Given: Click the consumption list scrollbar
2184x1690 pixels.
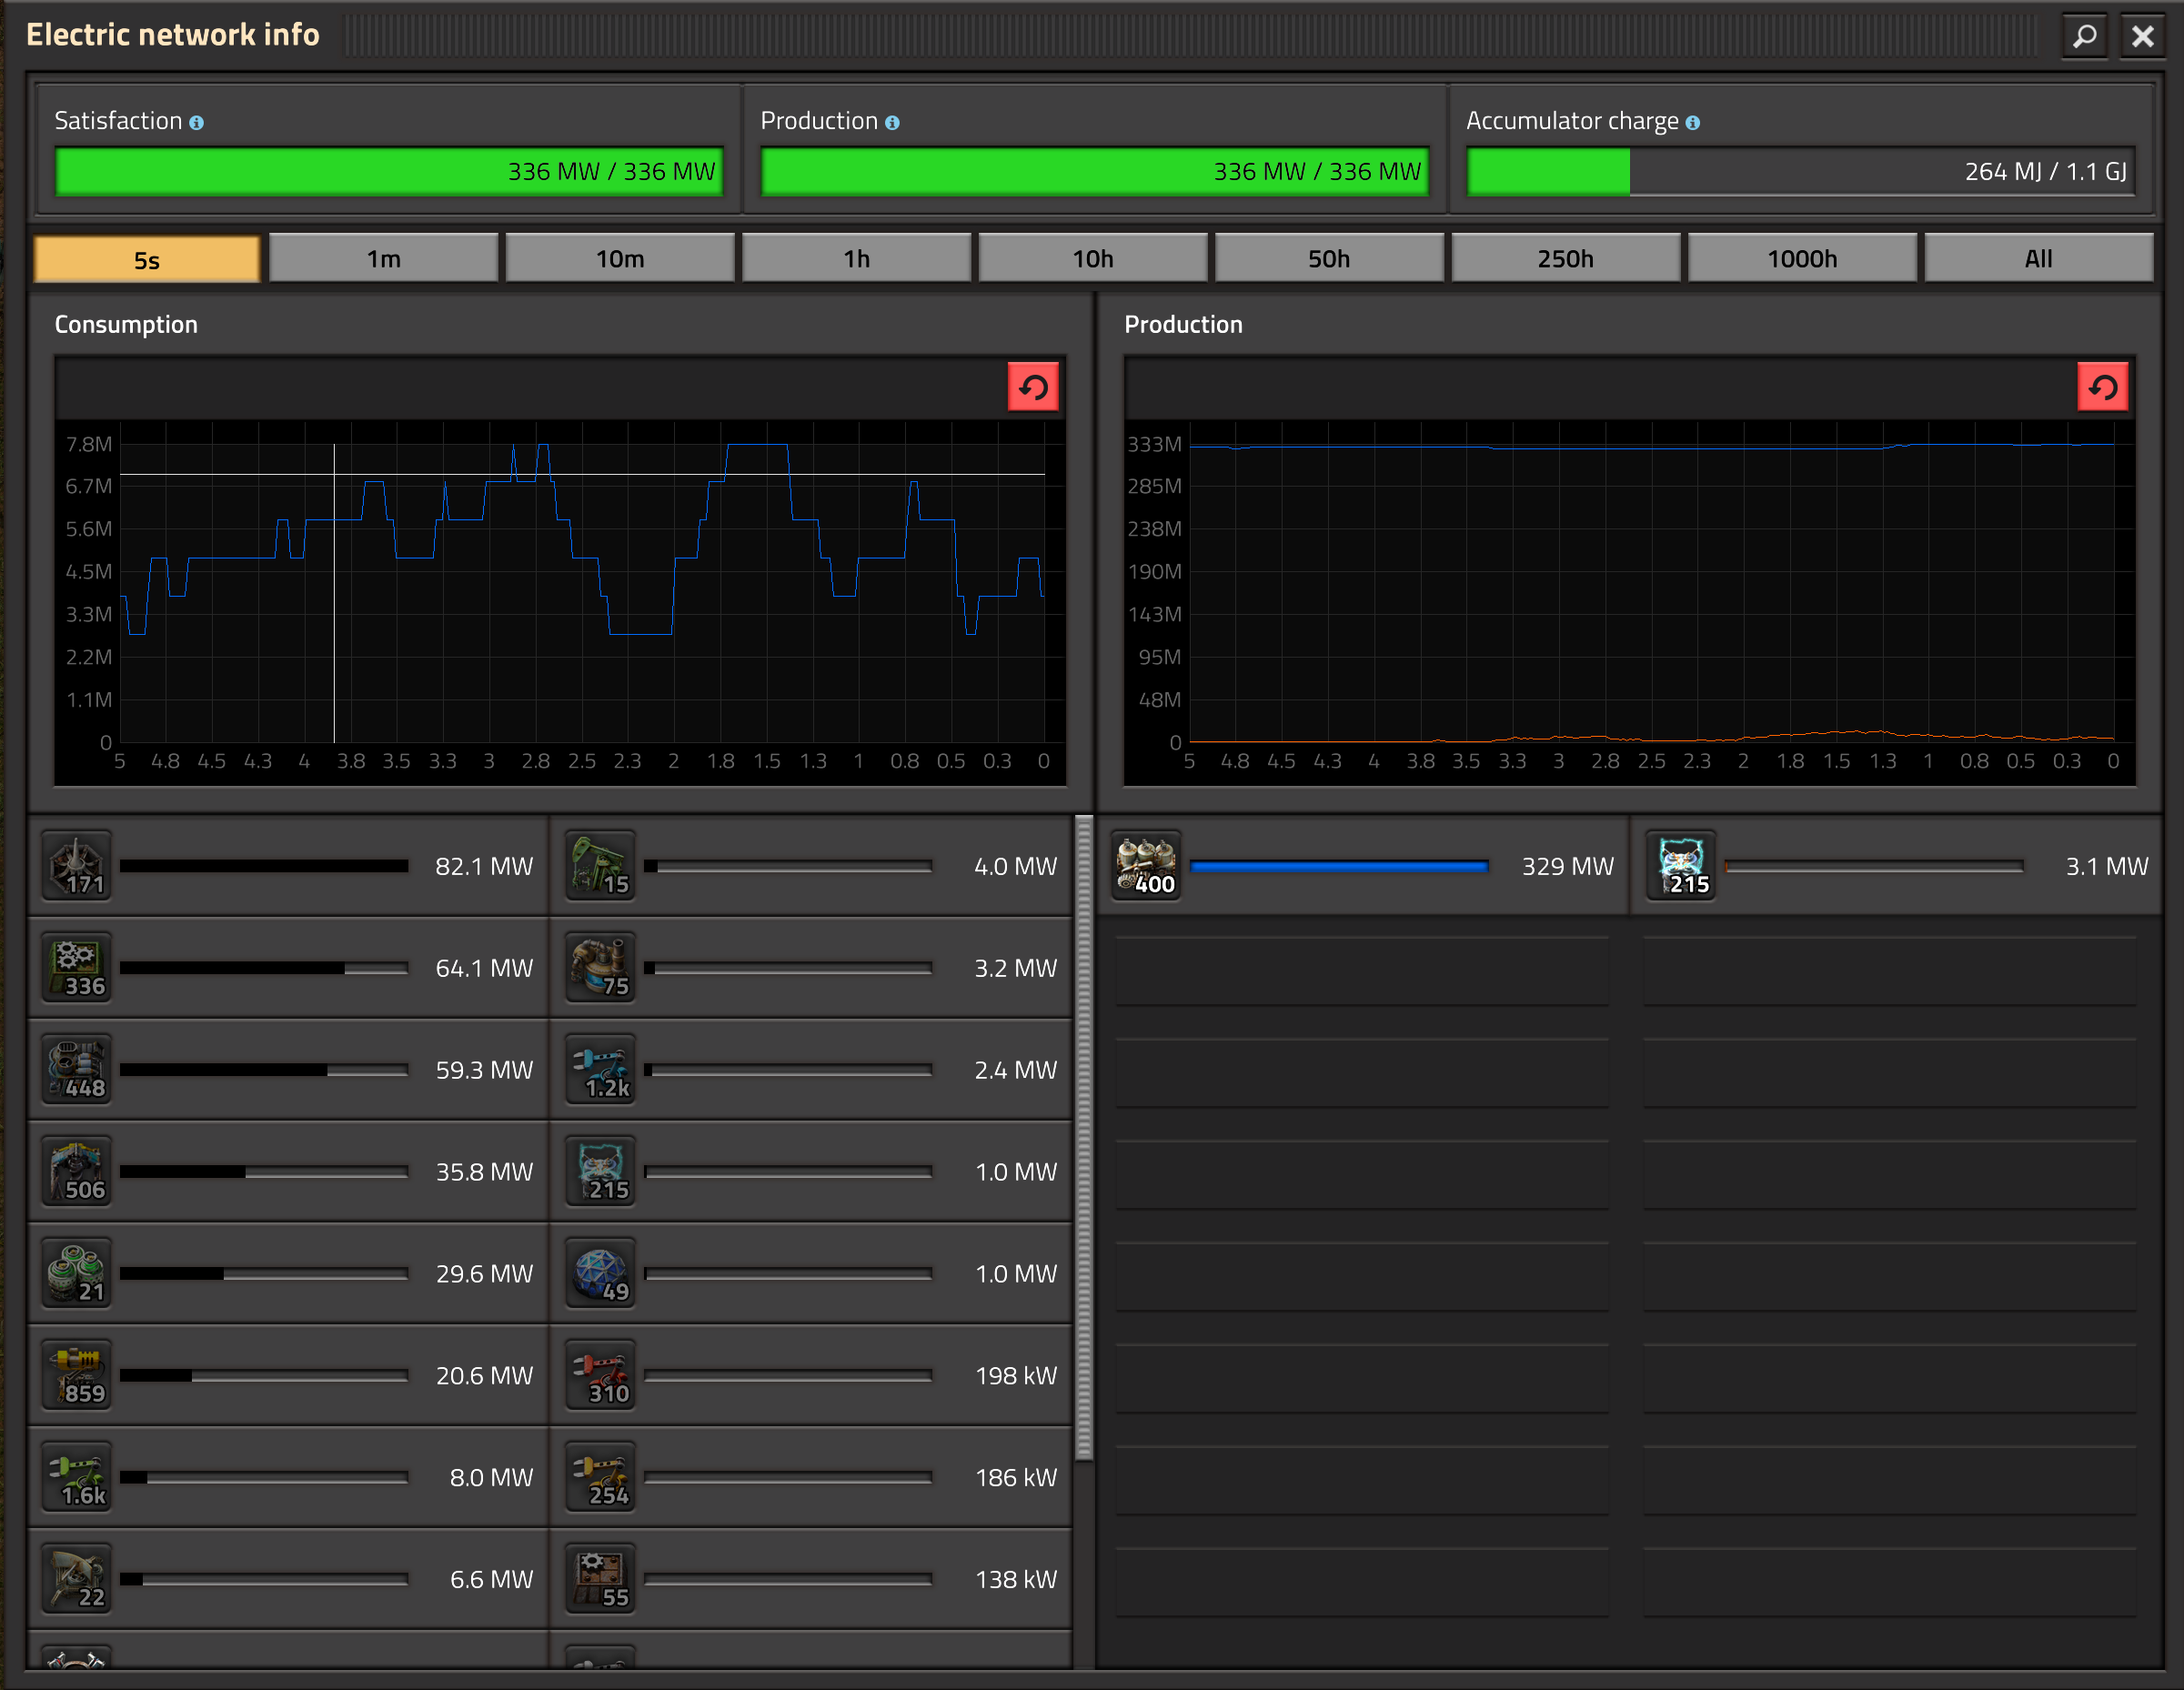Looking at the screenshot, I should pyautogui.click(x=1084, y=1138).
